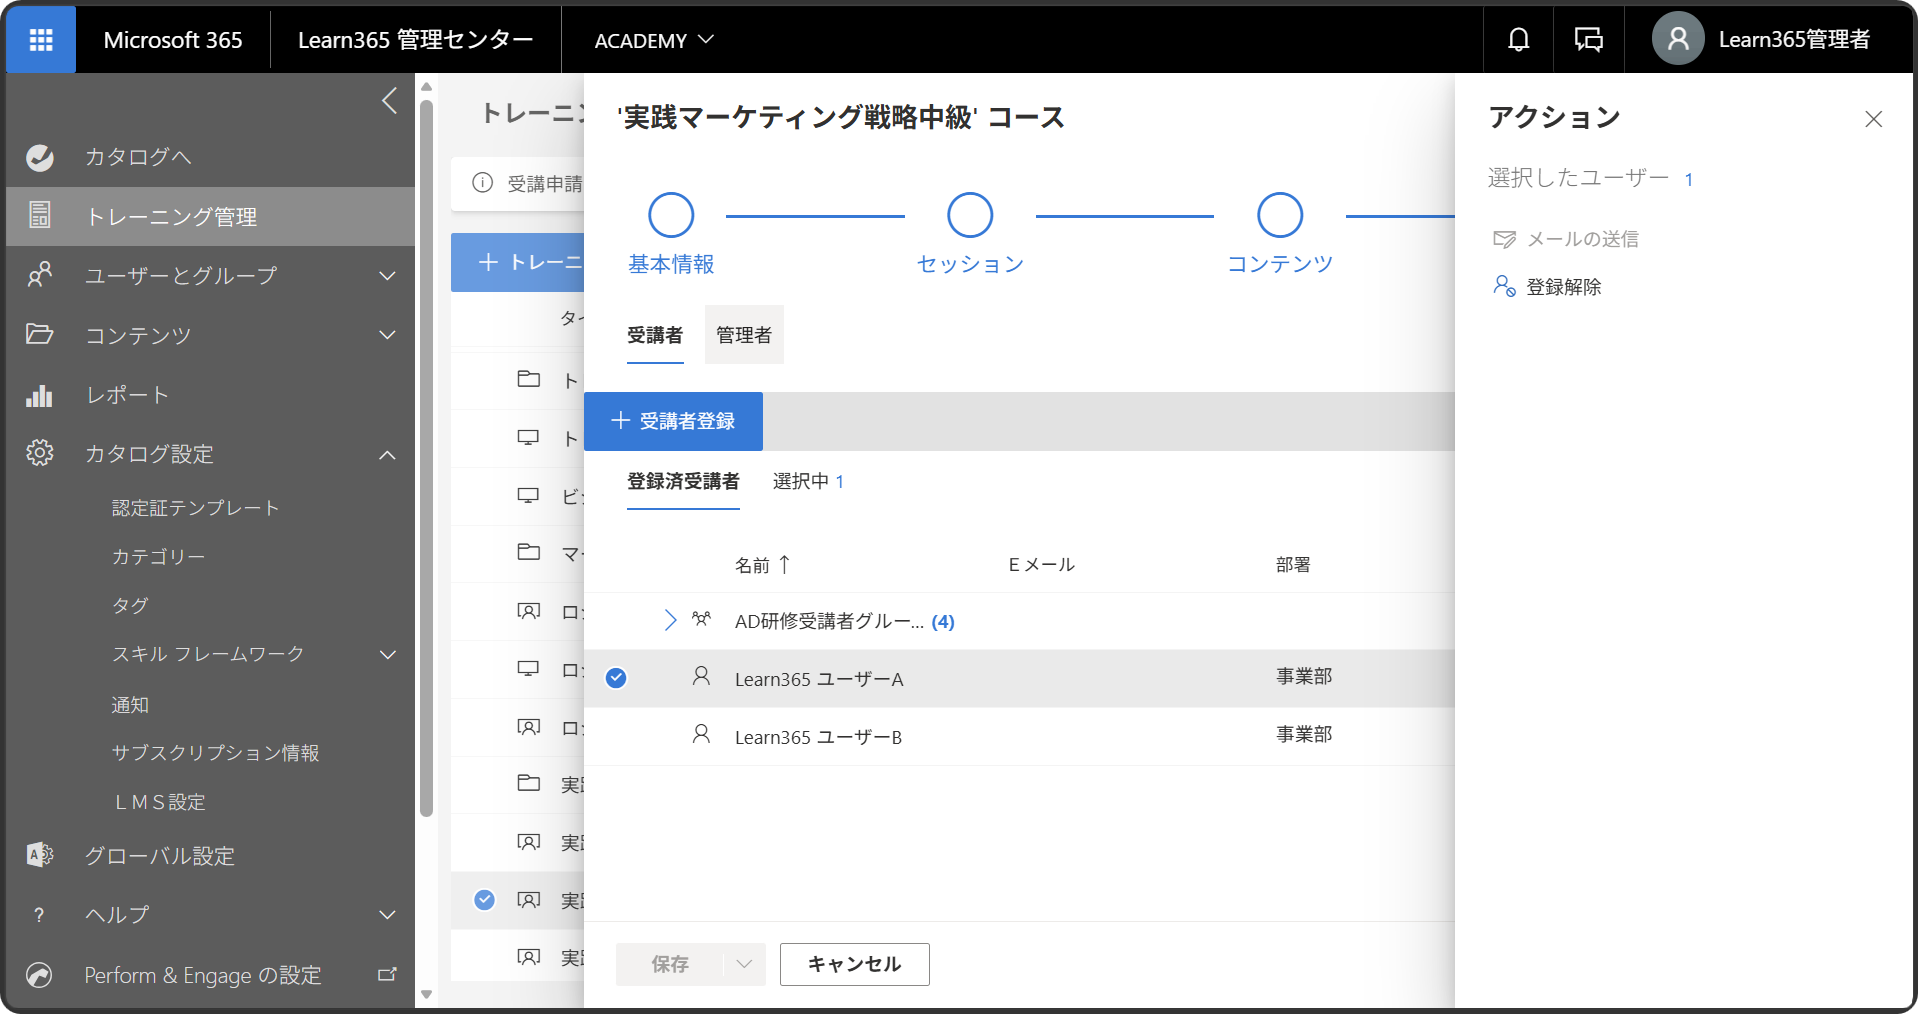Click the background list vertical scrollbar
This screenshot has height=1014, width=1918.
point(427,460)
